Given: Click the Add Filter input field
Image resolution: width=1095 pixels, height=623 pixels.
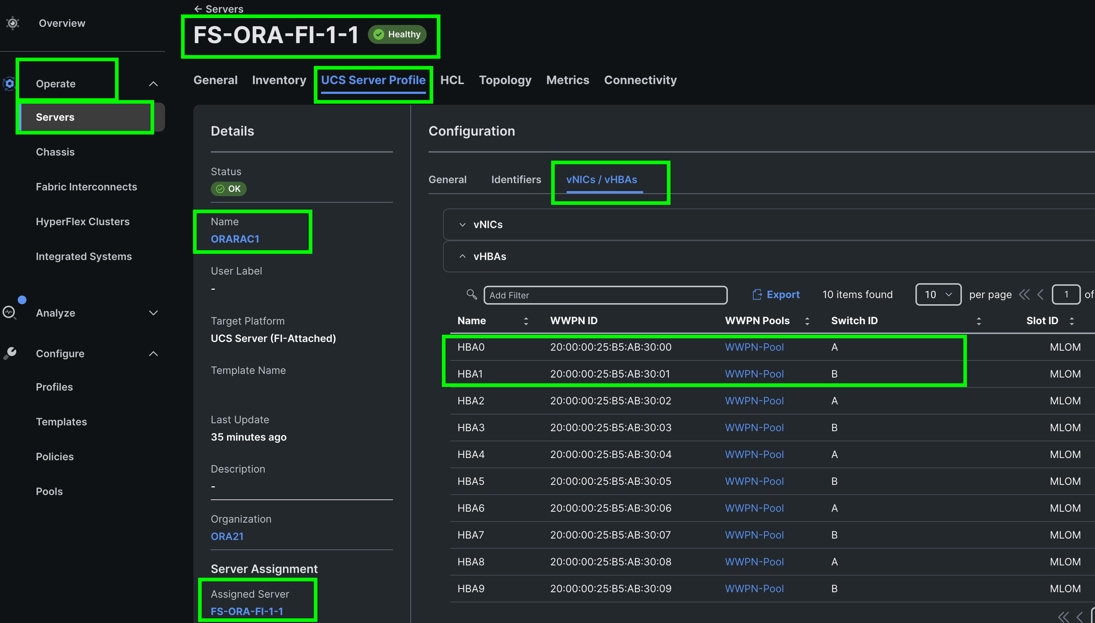Looking at the screenshot, I should point(605,295).
